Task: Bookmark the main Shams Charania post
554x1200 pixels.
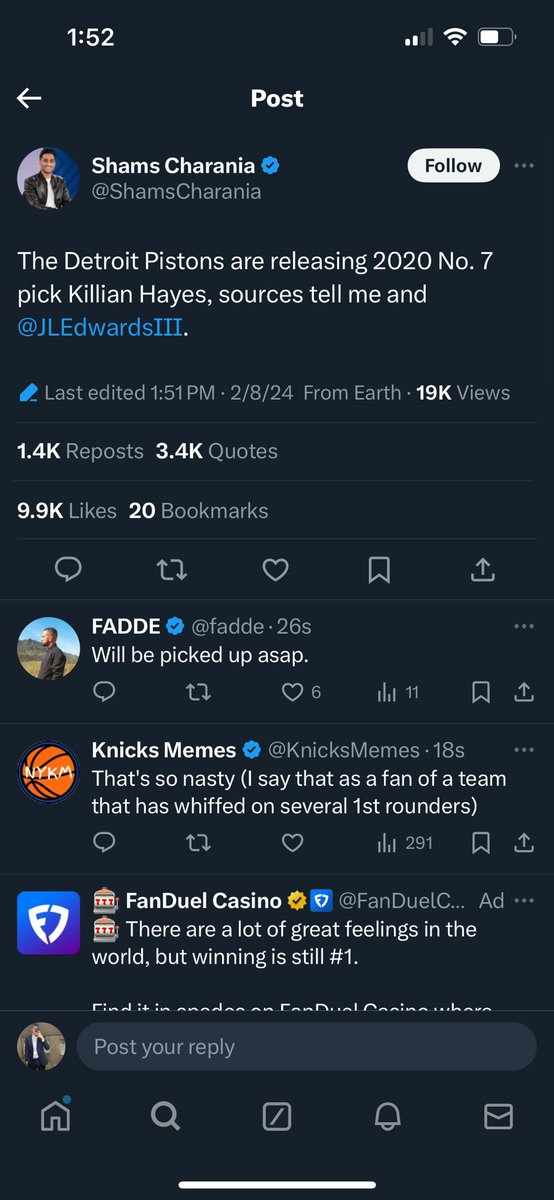Action: (x=379, y=570)
